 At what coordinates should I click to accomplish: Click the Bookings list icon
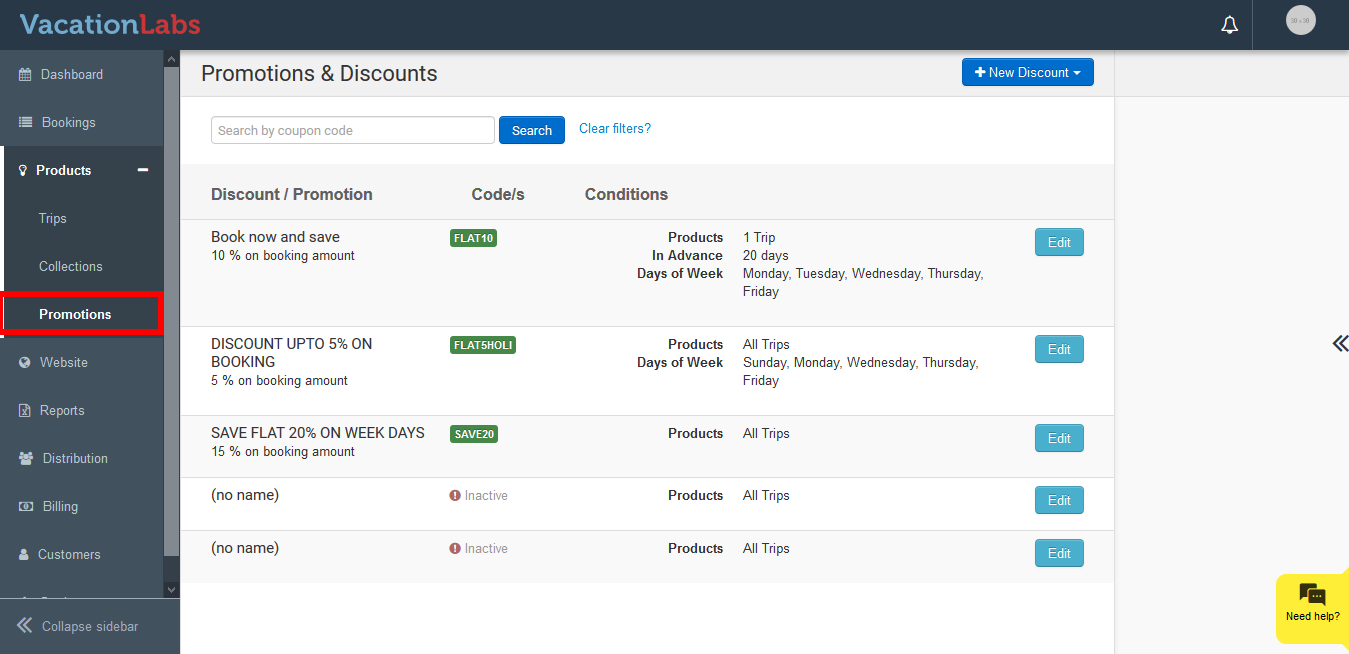point(26,123)
